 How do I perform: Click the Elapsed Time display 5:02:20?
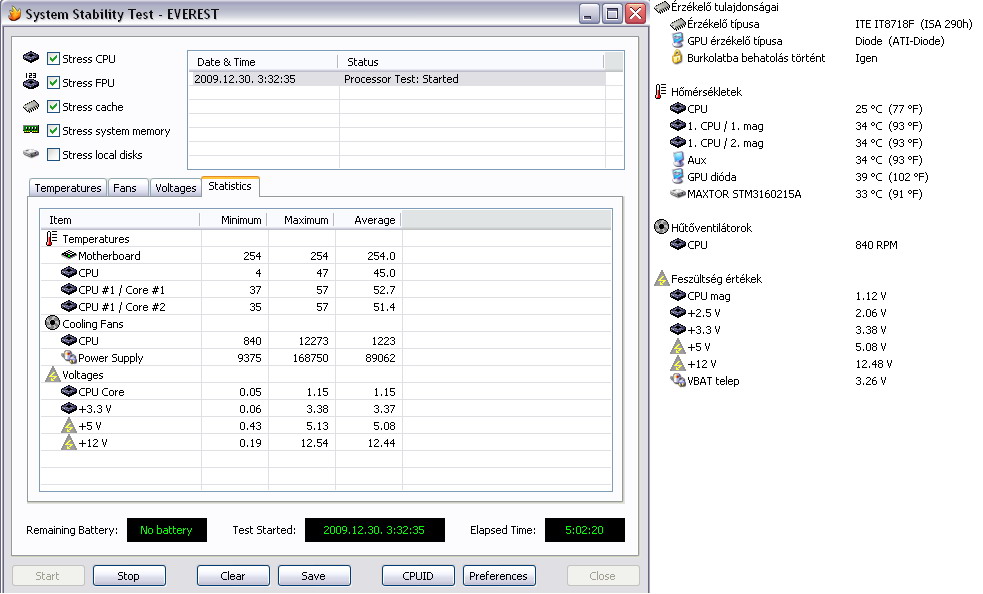[584, 530]
